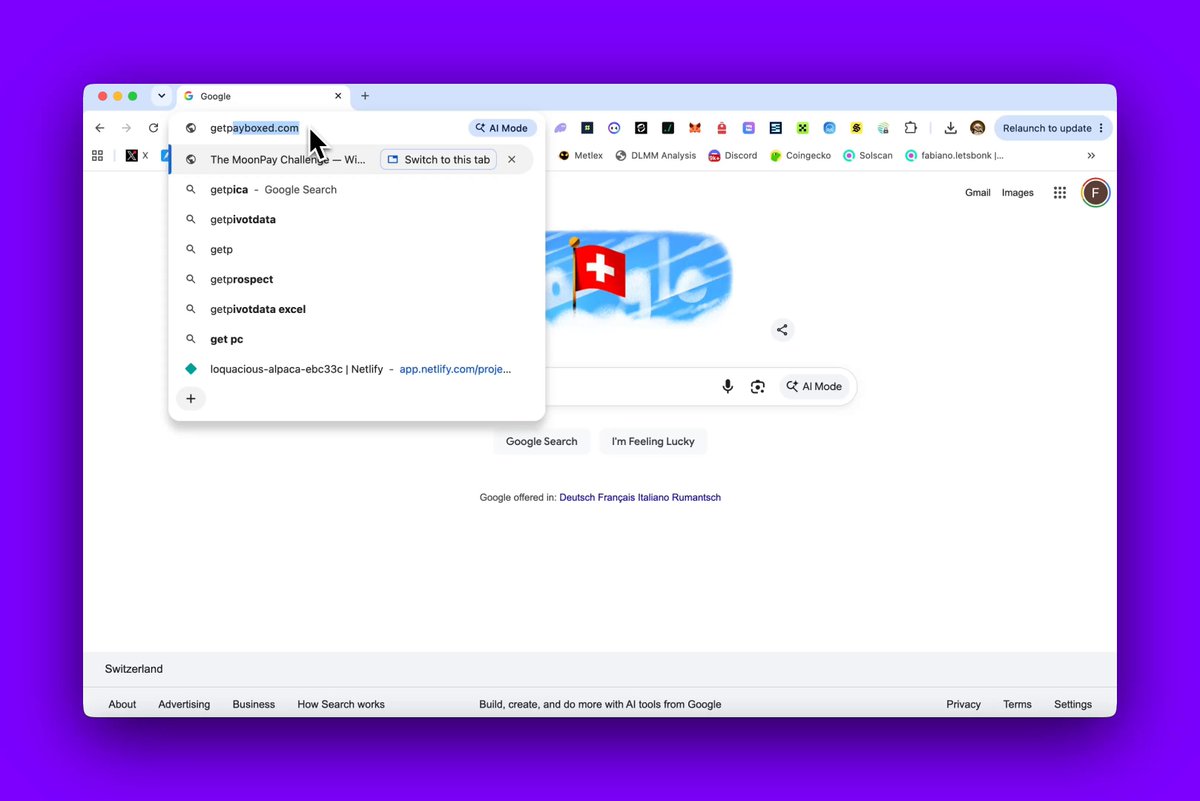The image size is (1200, 801).
Task: Click AI Mode in the address bar
Action: pos(502,128)
